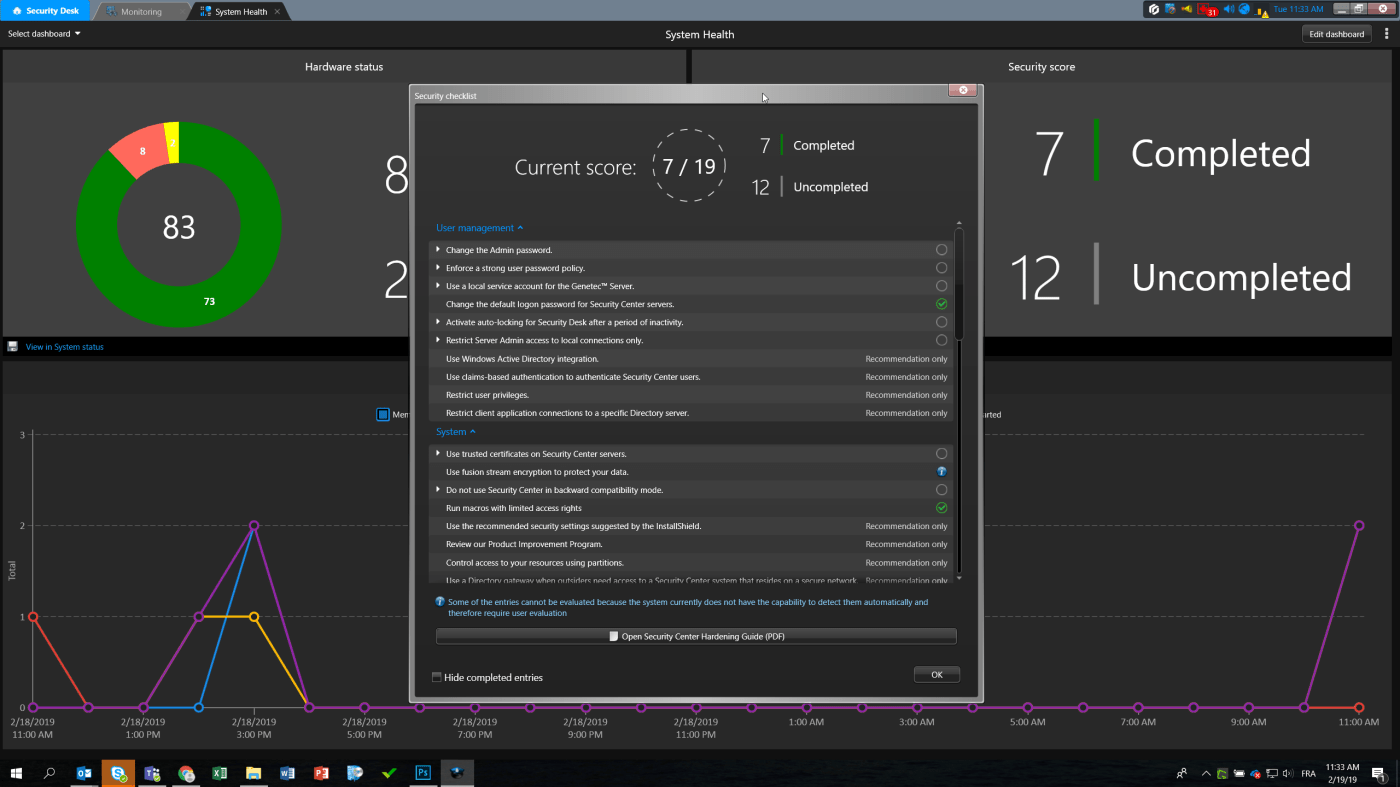Click the volume speaker icon in notification tray
1400x787 pixels.
pos(1229,9)
